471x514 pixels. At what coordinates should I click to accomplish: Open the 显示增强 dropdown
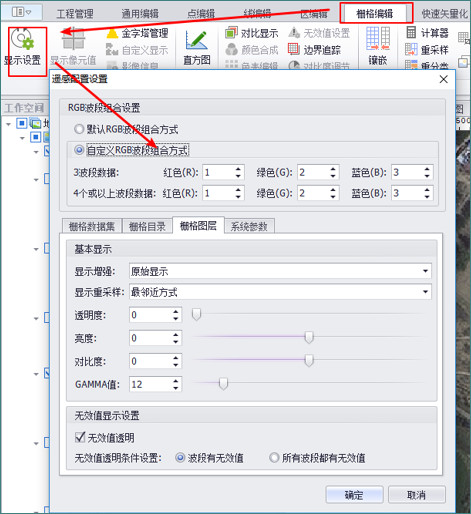280,271
